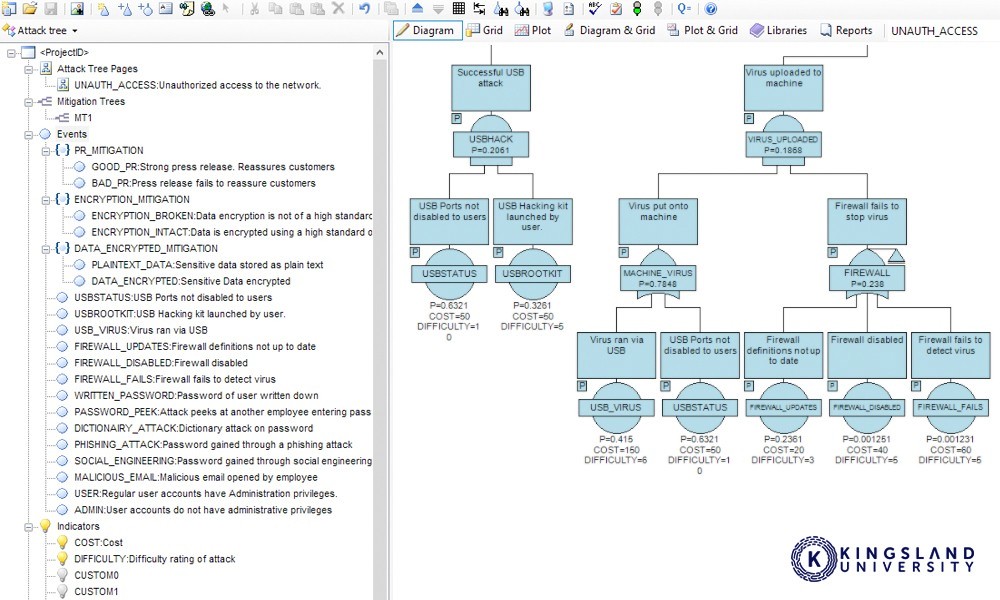Image resolution: width=1000 pixels, height=600 pixels.
Task: Select the FIREWALL_DISABLED tree row
Action: pyautogui.click(x=161, y=363)
